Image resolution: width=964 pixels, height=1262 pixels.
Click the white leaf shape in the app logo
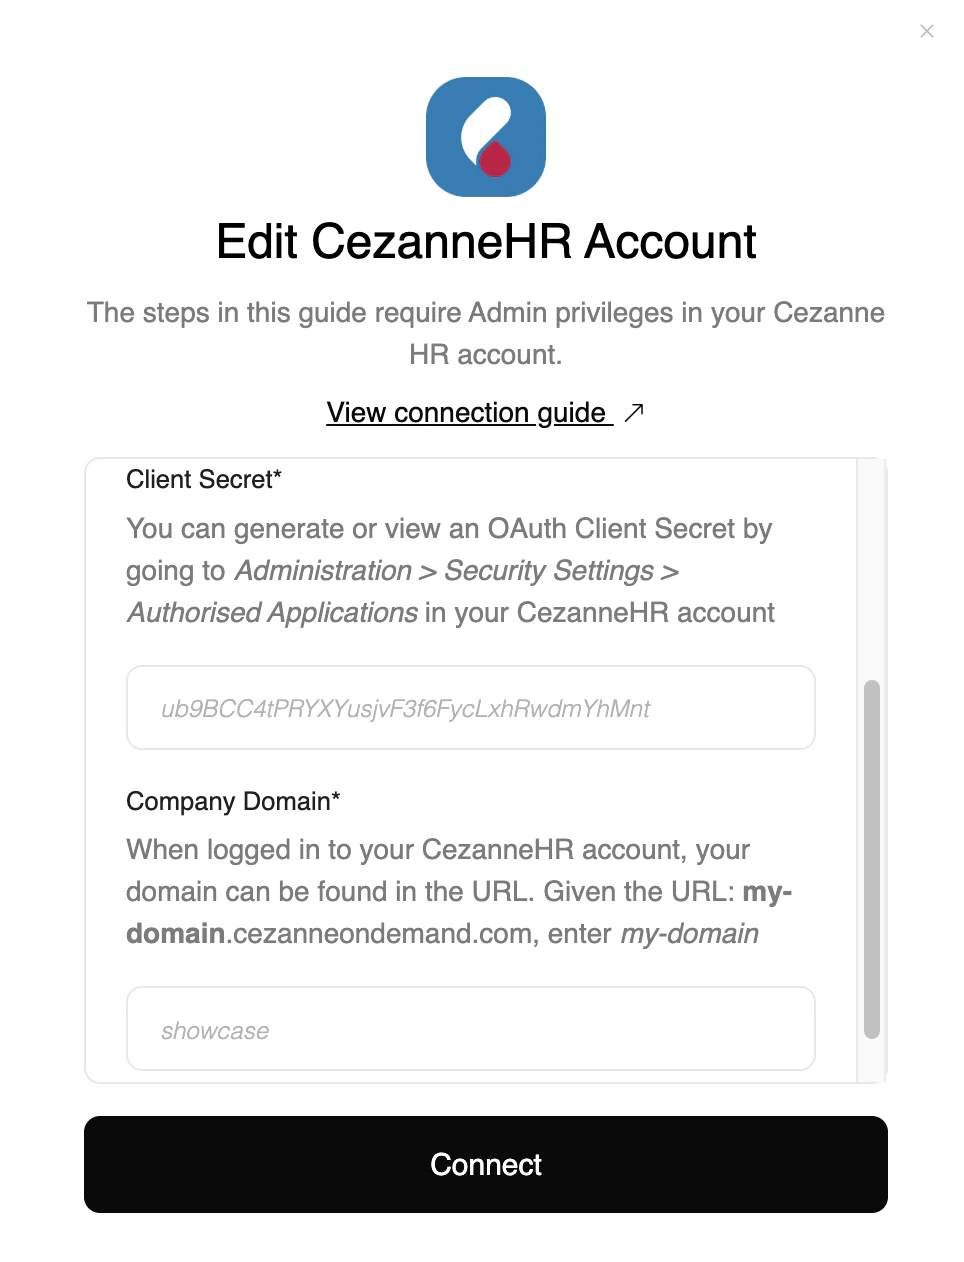(482, 120)
